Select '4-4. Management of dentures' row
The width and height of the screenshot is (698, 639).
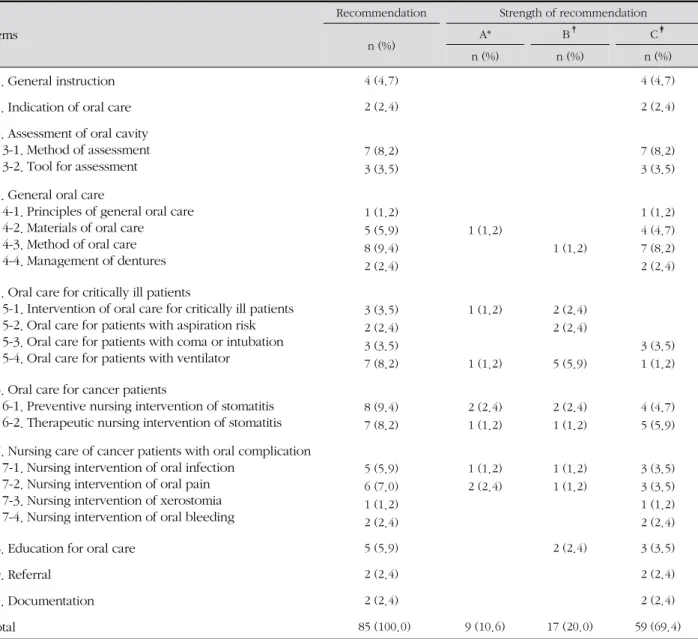tap(84, 261)
